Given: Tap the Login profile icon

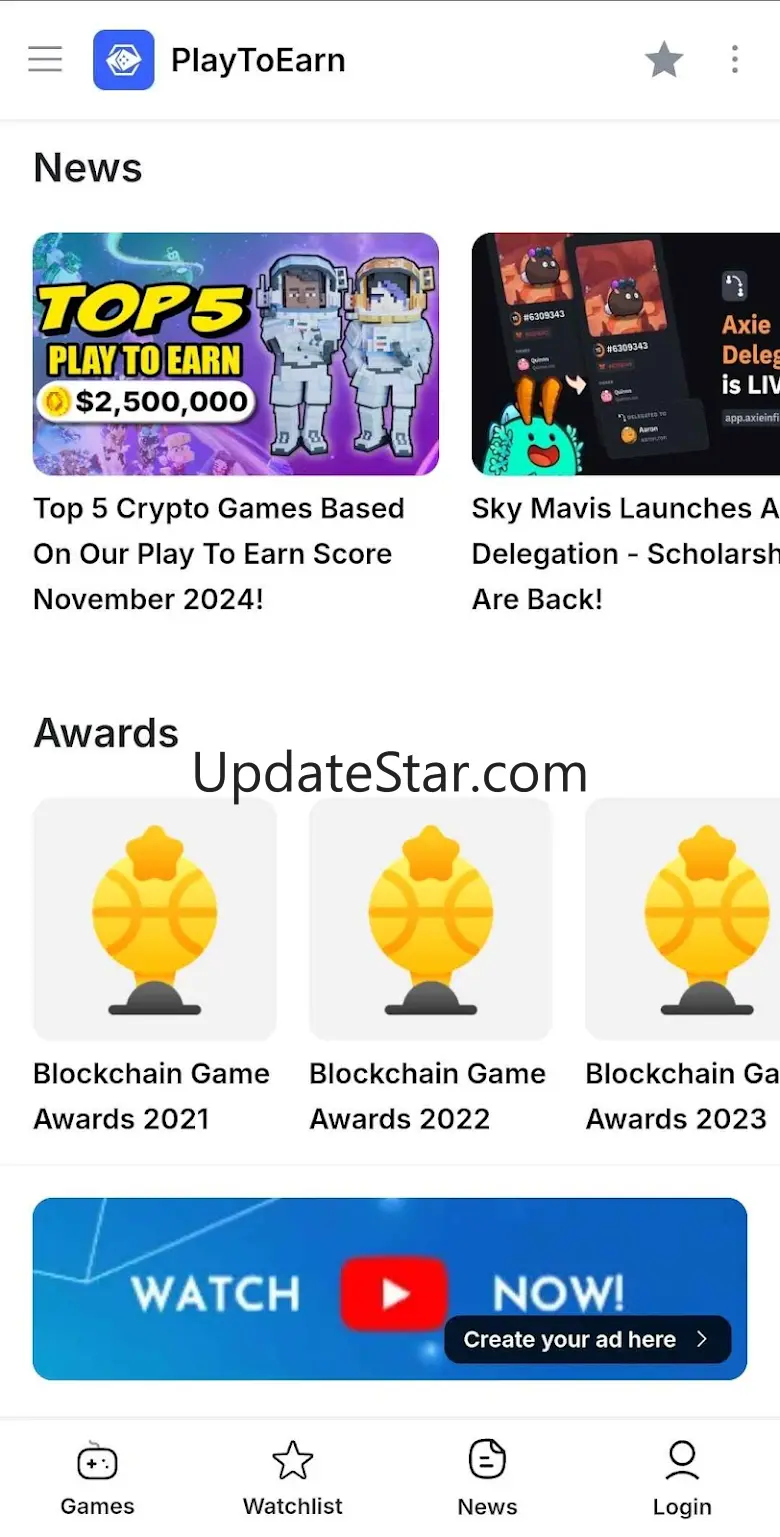Looking at the screenshot, I should click(682, 1461).
